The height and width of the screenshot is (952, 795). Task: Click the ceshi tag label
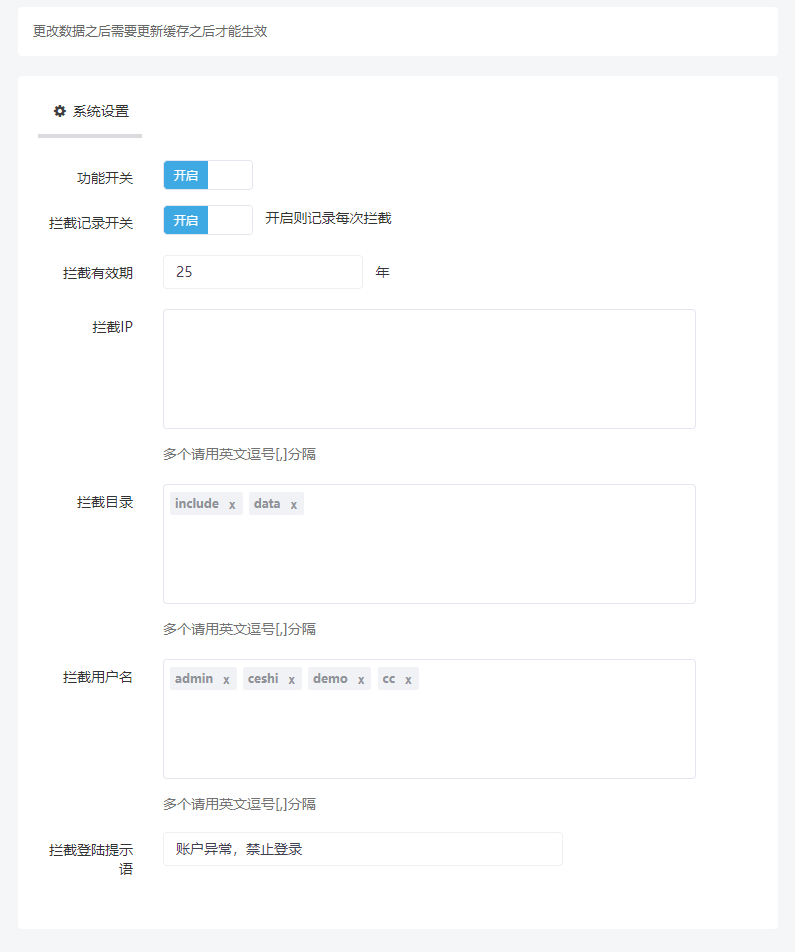263,679
